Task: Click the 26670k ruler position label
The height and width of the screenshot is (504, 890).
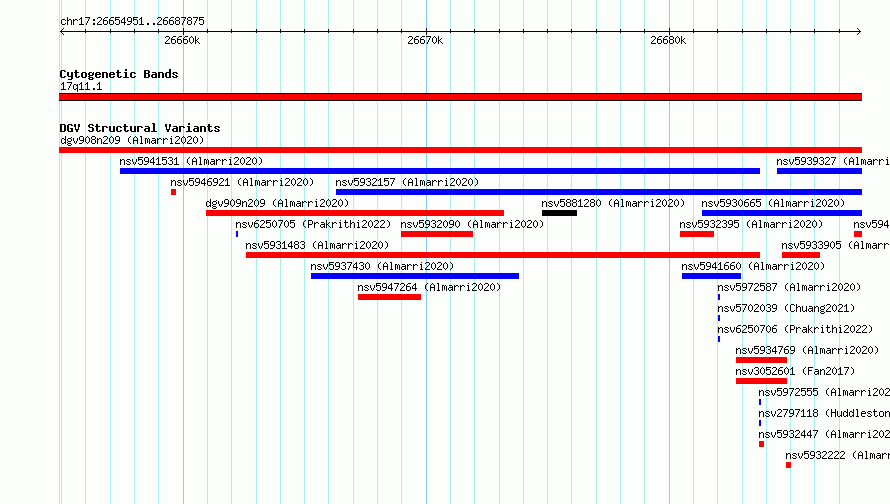Action: (x=425, y=40)
